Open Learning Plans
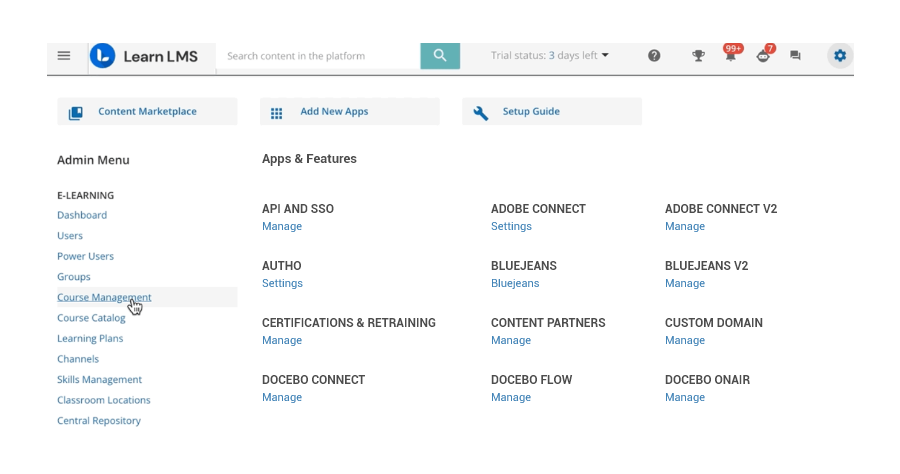The height and width of the screenshot is (474, 900). tap(90, 339)
